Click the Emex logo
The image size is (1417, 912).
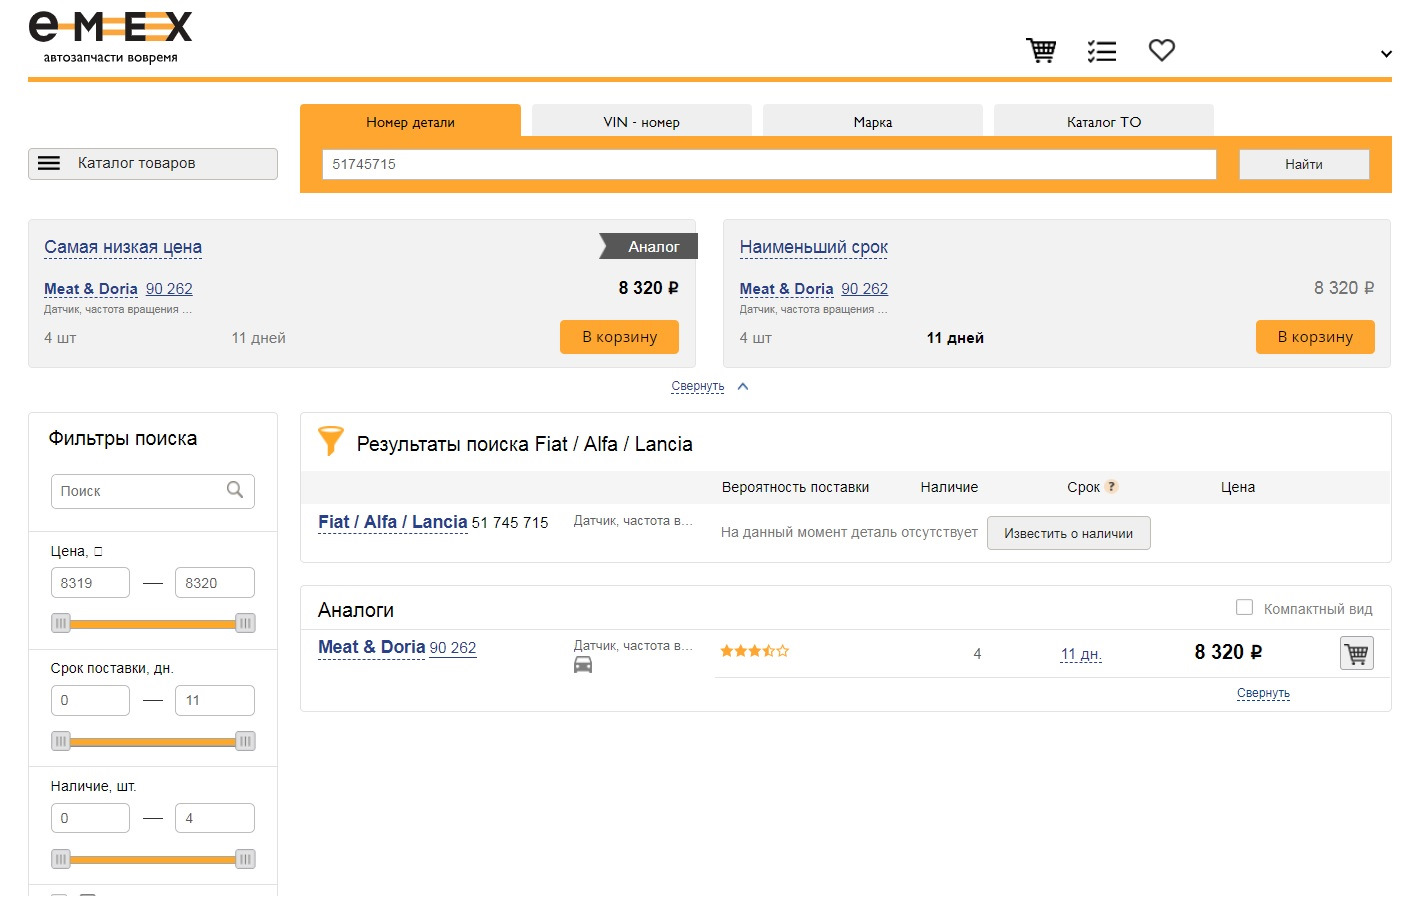[110, 38]
